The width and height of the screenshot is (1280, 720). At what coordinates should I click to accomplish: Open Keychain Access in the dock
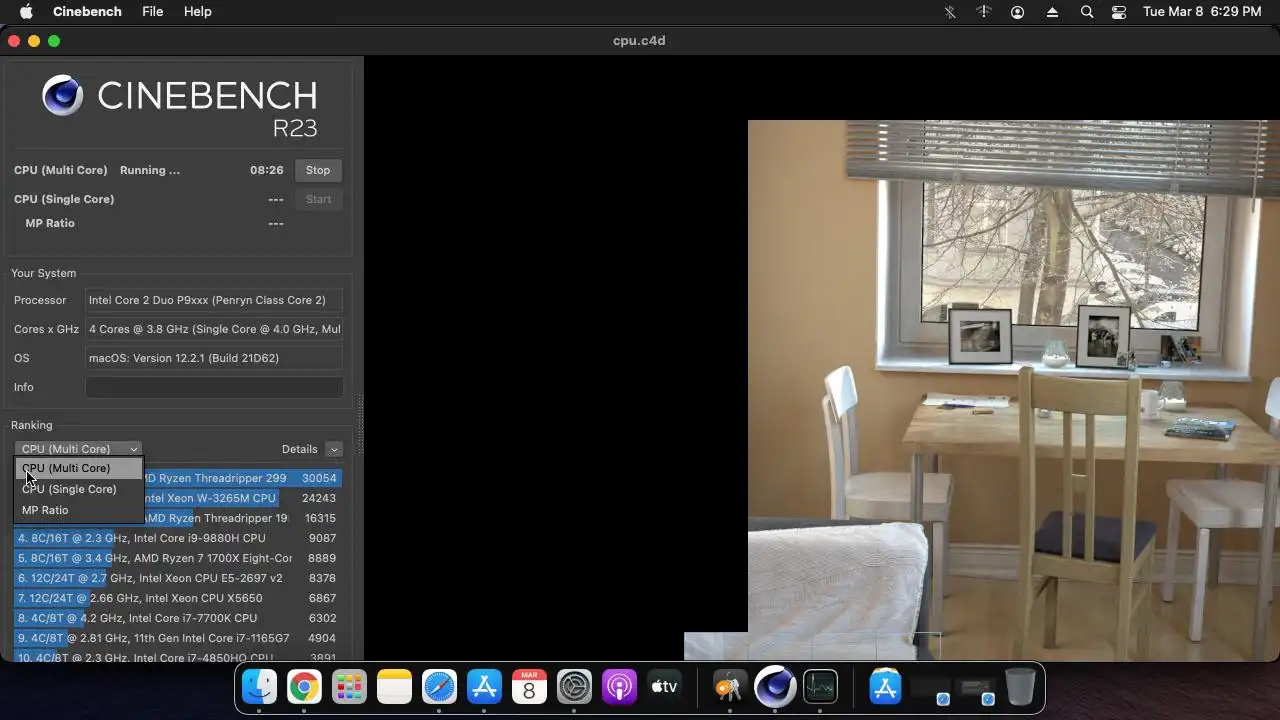729,687
